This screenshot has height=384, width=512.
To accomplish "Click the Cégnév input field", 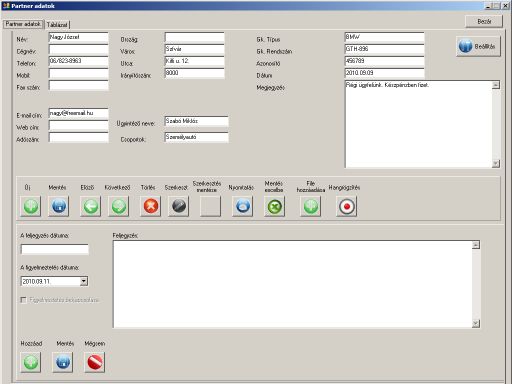I will (79, 49).
